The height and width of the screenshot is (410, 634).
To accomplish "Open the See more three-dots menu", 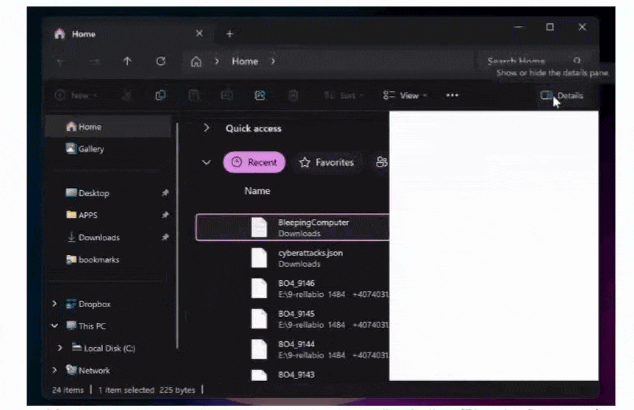I will 452,96.
